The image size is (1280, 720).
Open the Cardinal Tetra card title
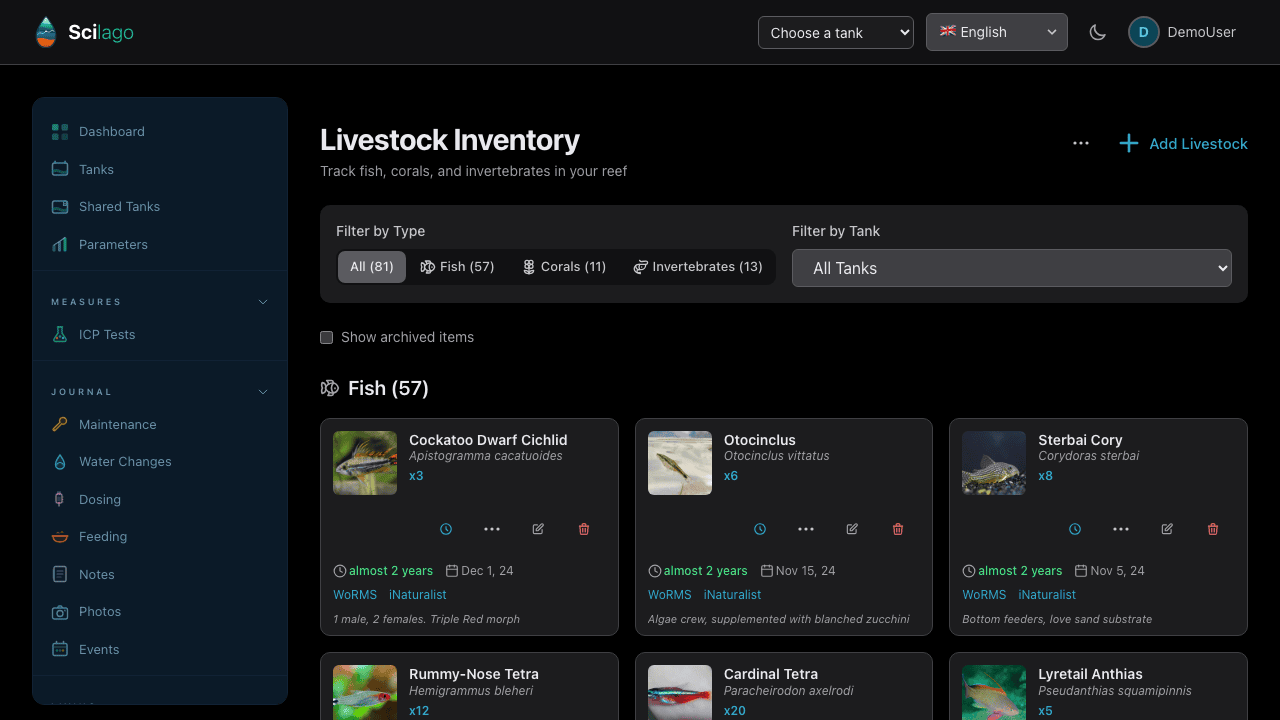[x=771, y=674]
